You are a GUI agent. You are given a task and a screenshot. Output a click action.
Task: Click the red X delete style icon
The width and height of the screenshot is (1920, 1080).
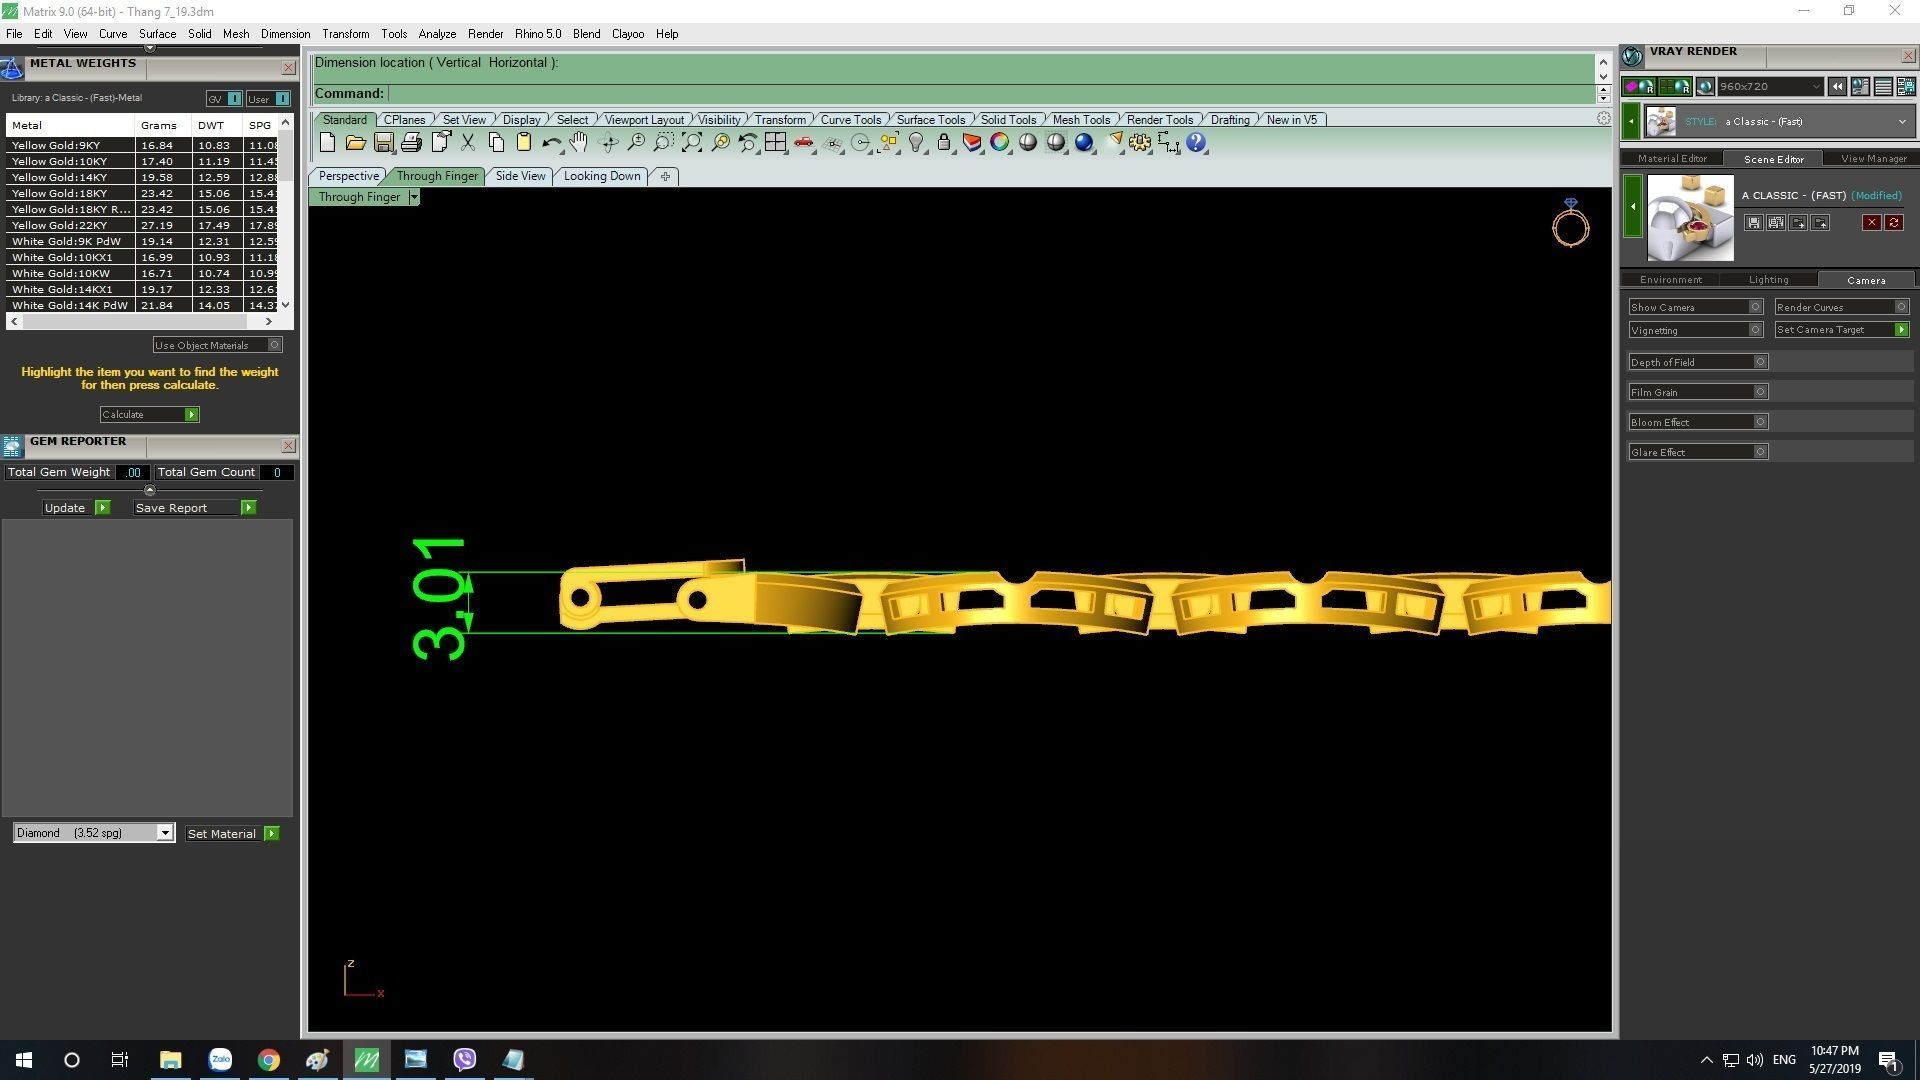click(x=1871, y=223)
